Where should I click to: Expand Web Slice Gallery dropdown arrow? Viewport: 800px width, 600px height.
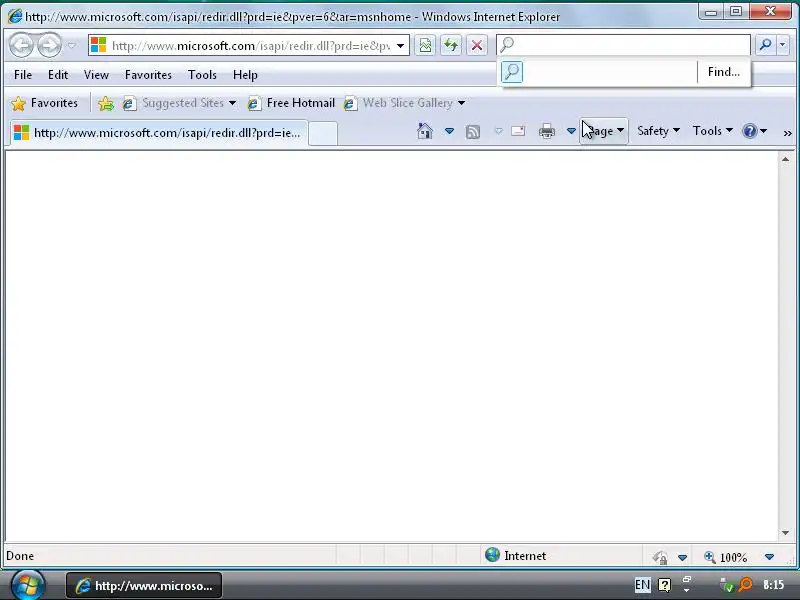coord(462,103)
